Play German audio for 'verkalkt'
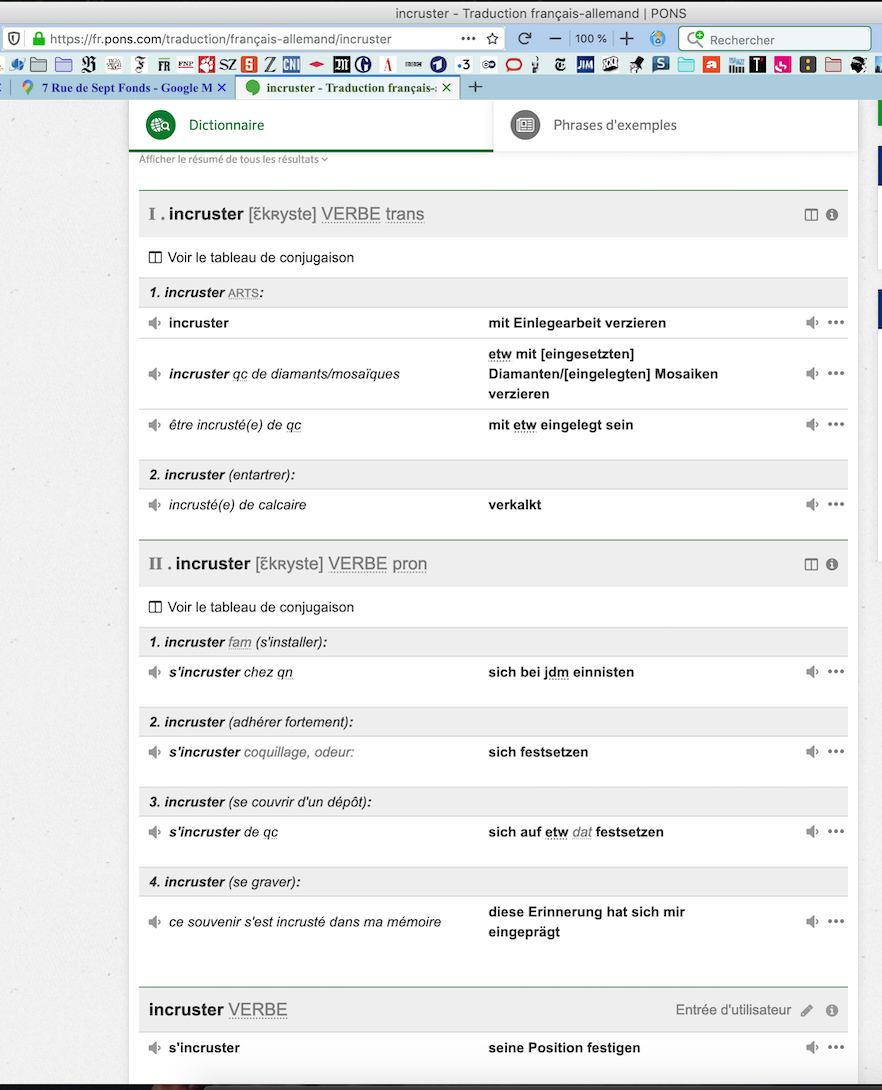This screenshot has height=1090, width=882. click(812, 505)
